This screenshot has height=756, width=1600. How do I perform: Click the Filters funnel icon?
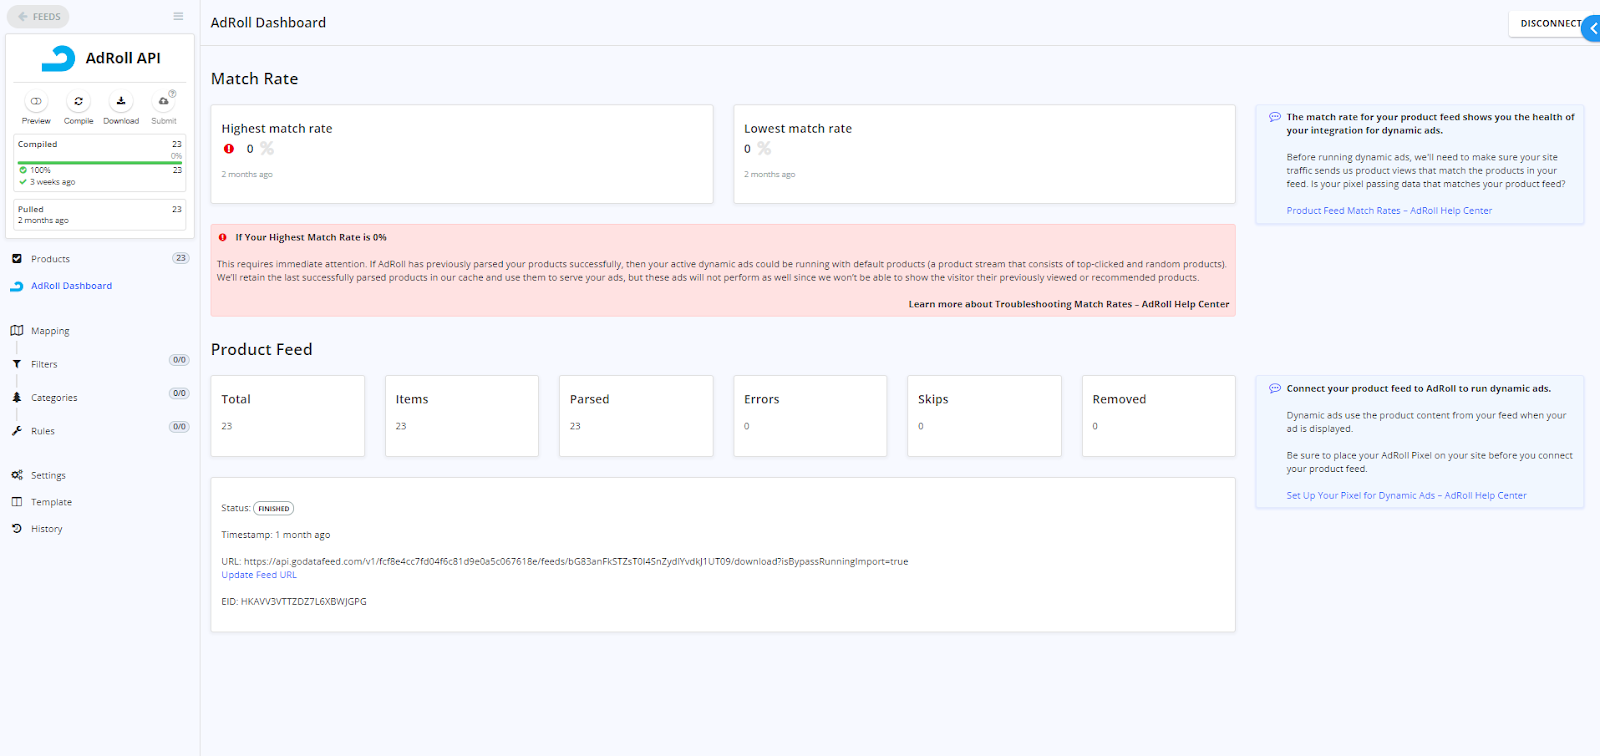click(x=16, y=364)
